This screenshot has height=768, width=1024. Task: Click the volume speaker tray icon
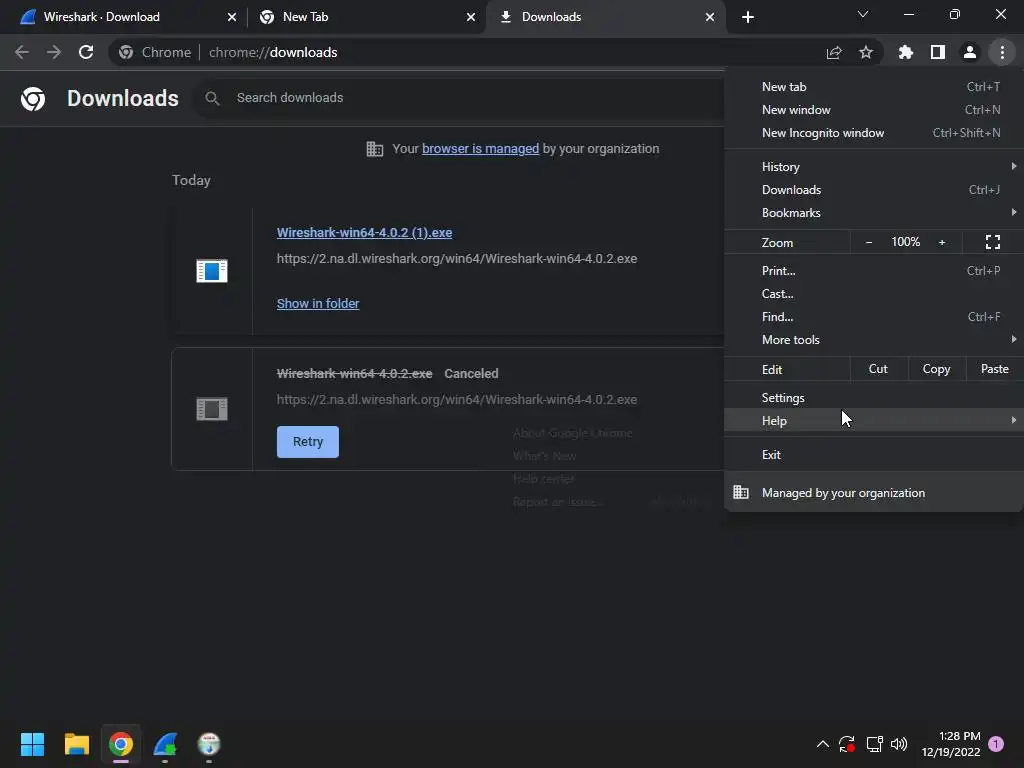899,744
